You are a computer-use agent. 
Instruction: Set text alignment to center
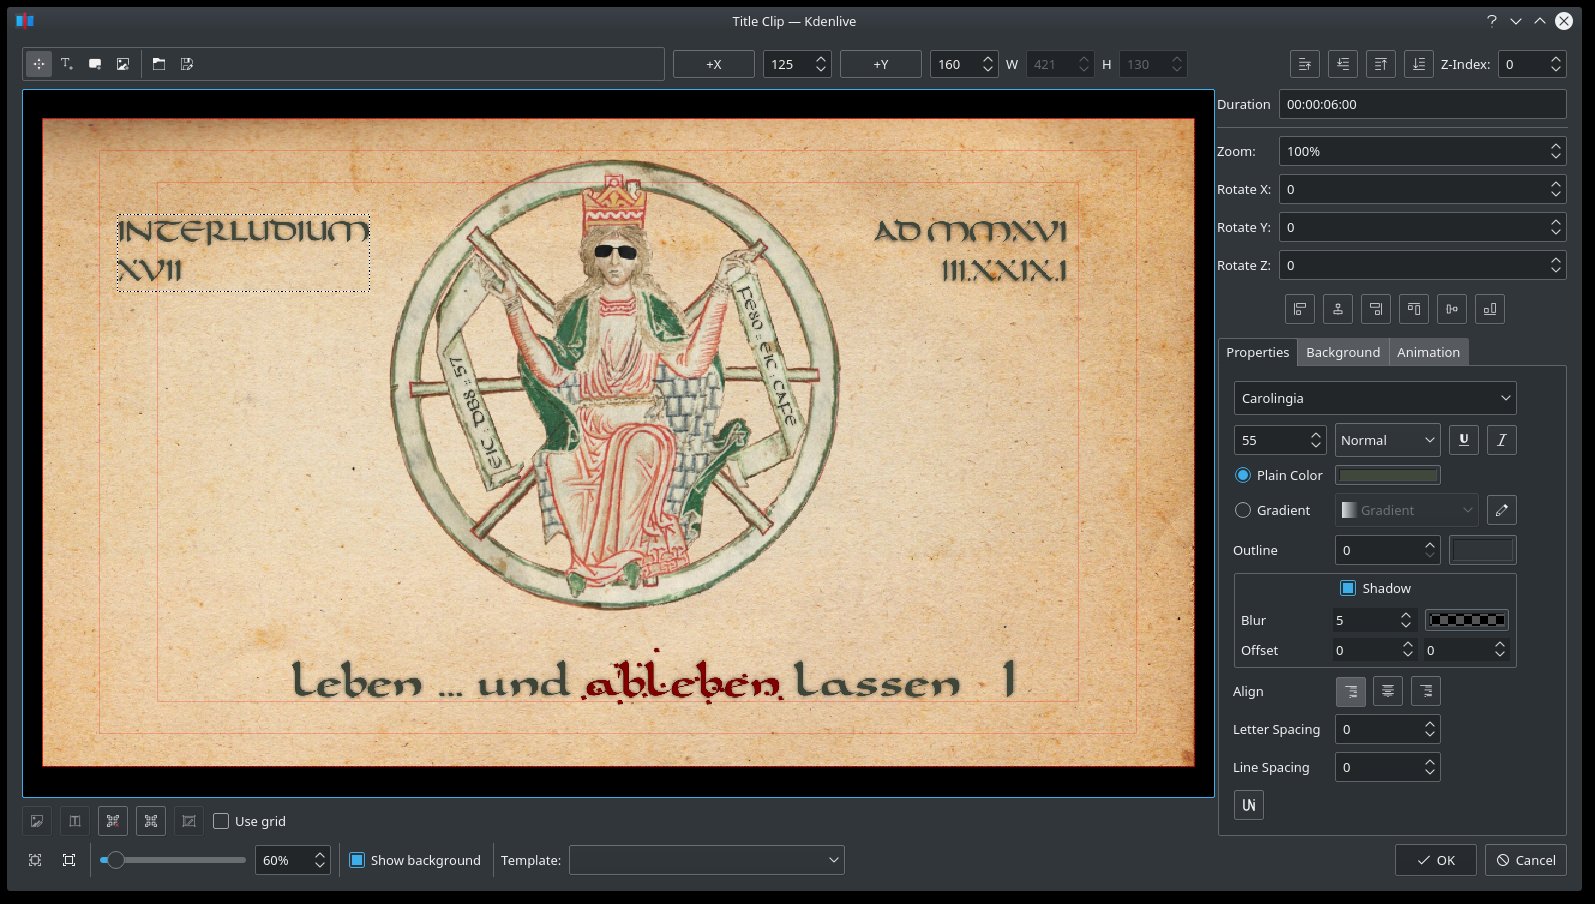[1388, 691]
